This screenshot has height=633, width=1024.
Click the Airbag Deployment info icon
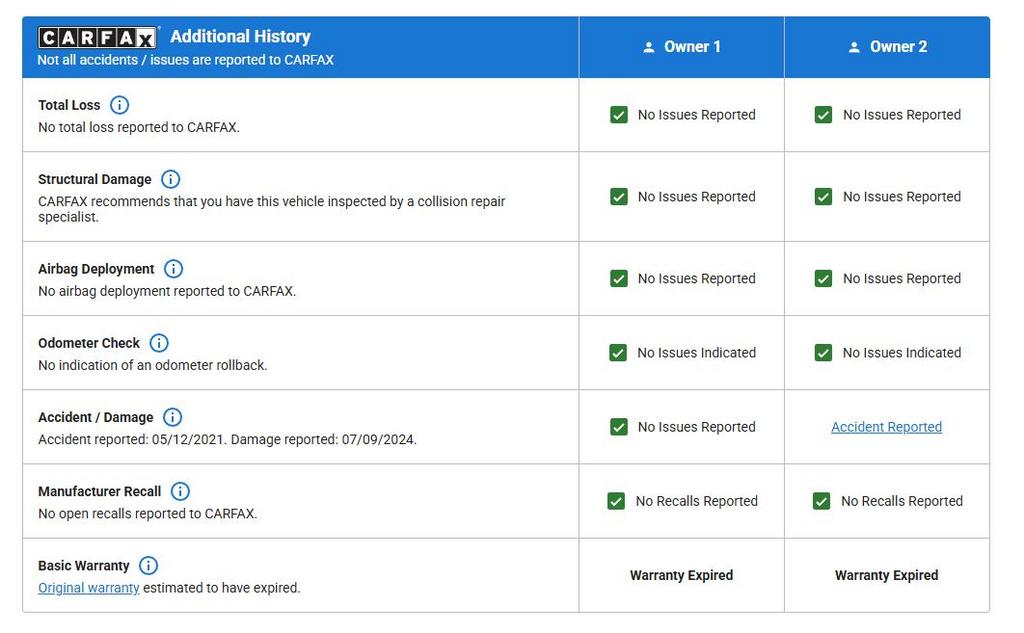(x=173, y=269)
